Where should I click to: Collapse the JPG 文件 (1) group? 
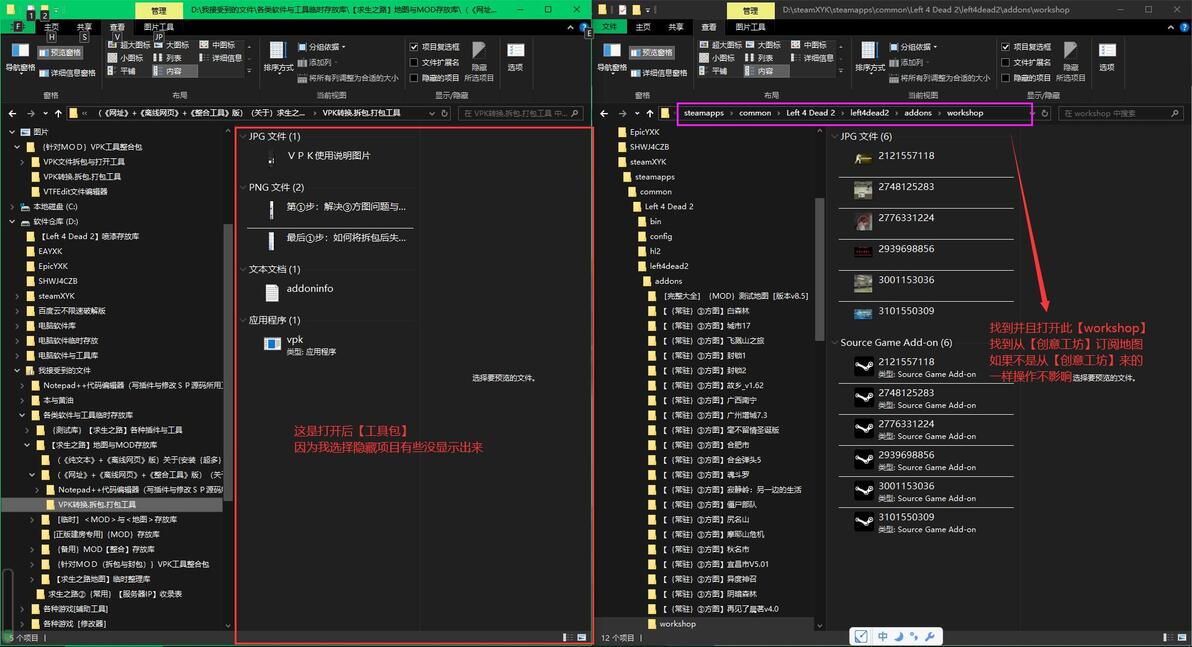243,137
